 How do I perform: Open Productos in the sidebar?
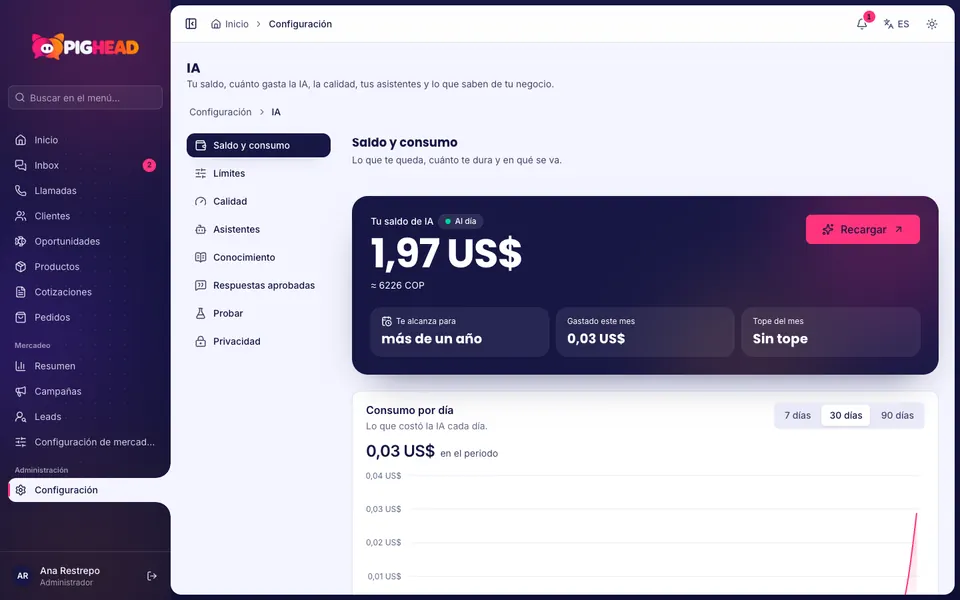[x=85, y=266]
